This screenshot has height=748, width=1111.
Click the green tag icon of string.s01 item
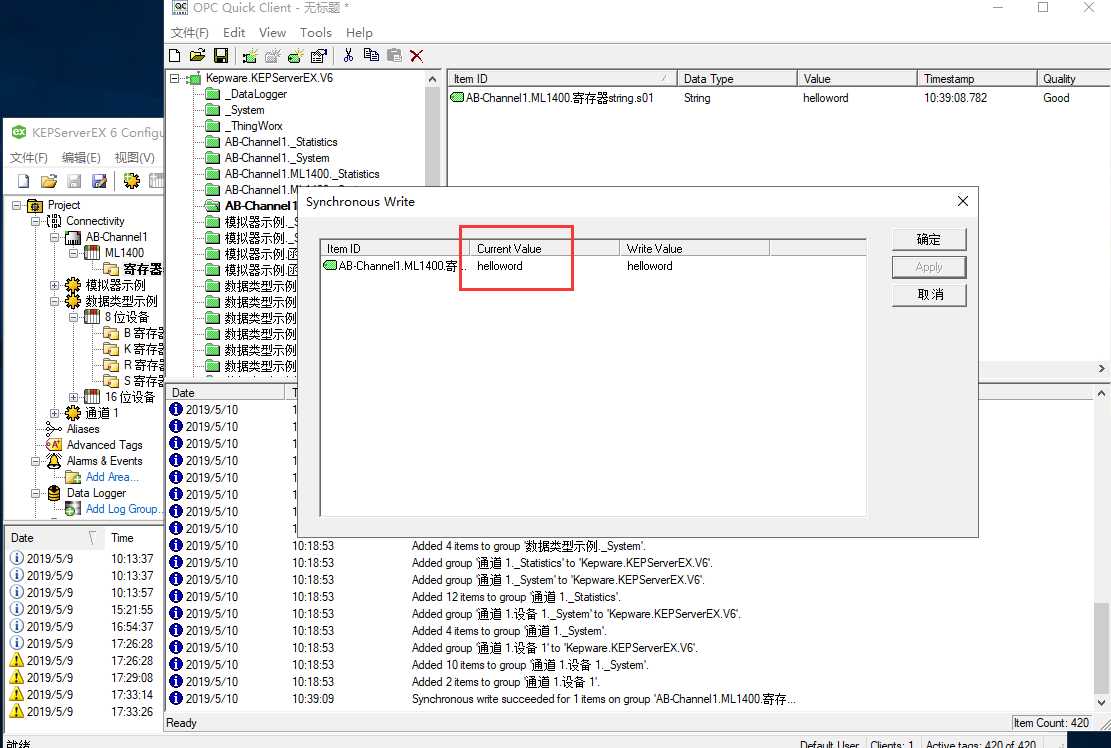457,98
